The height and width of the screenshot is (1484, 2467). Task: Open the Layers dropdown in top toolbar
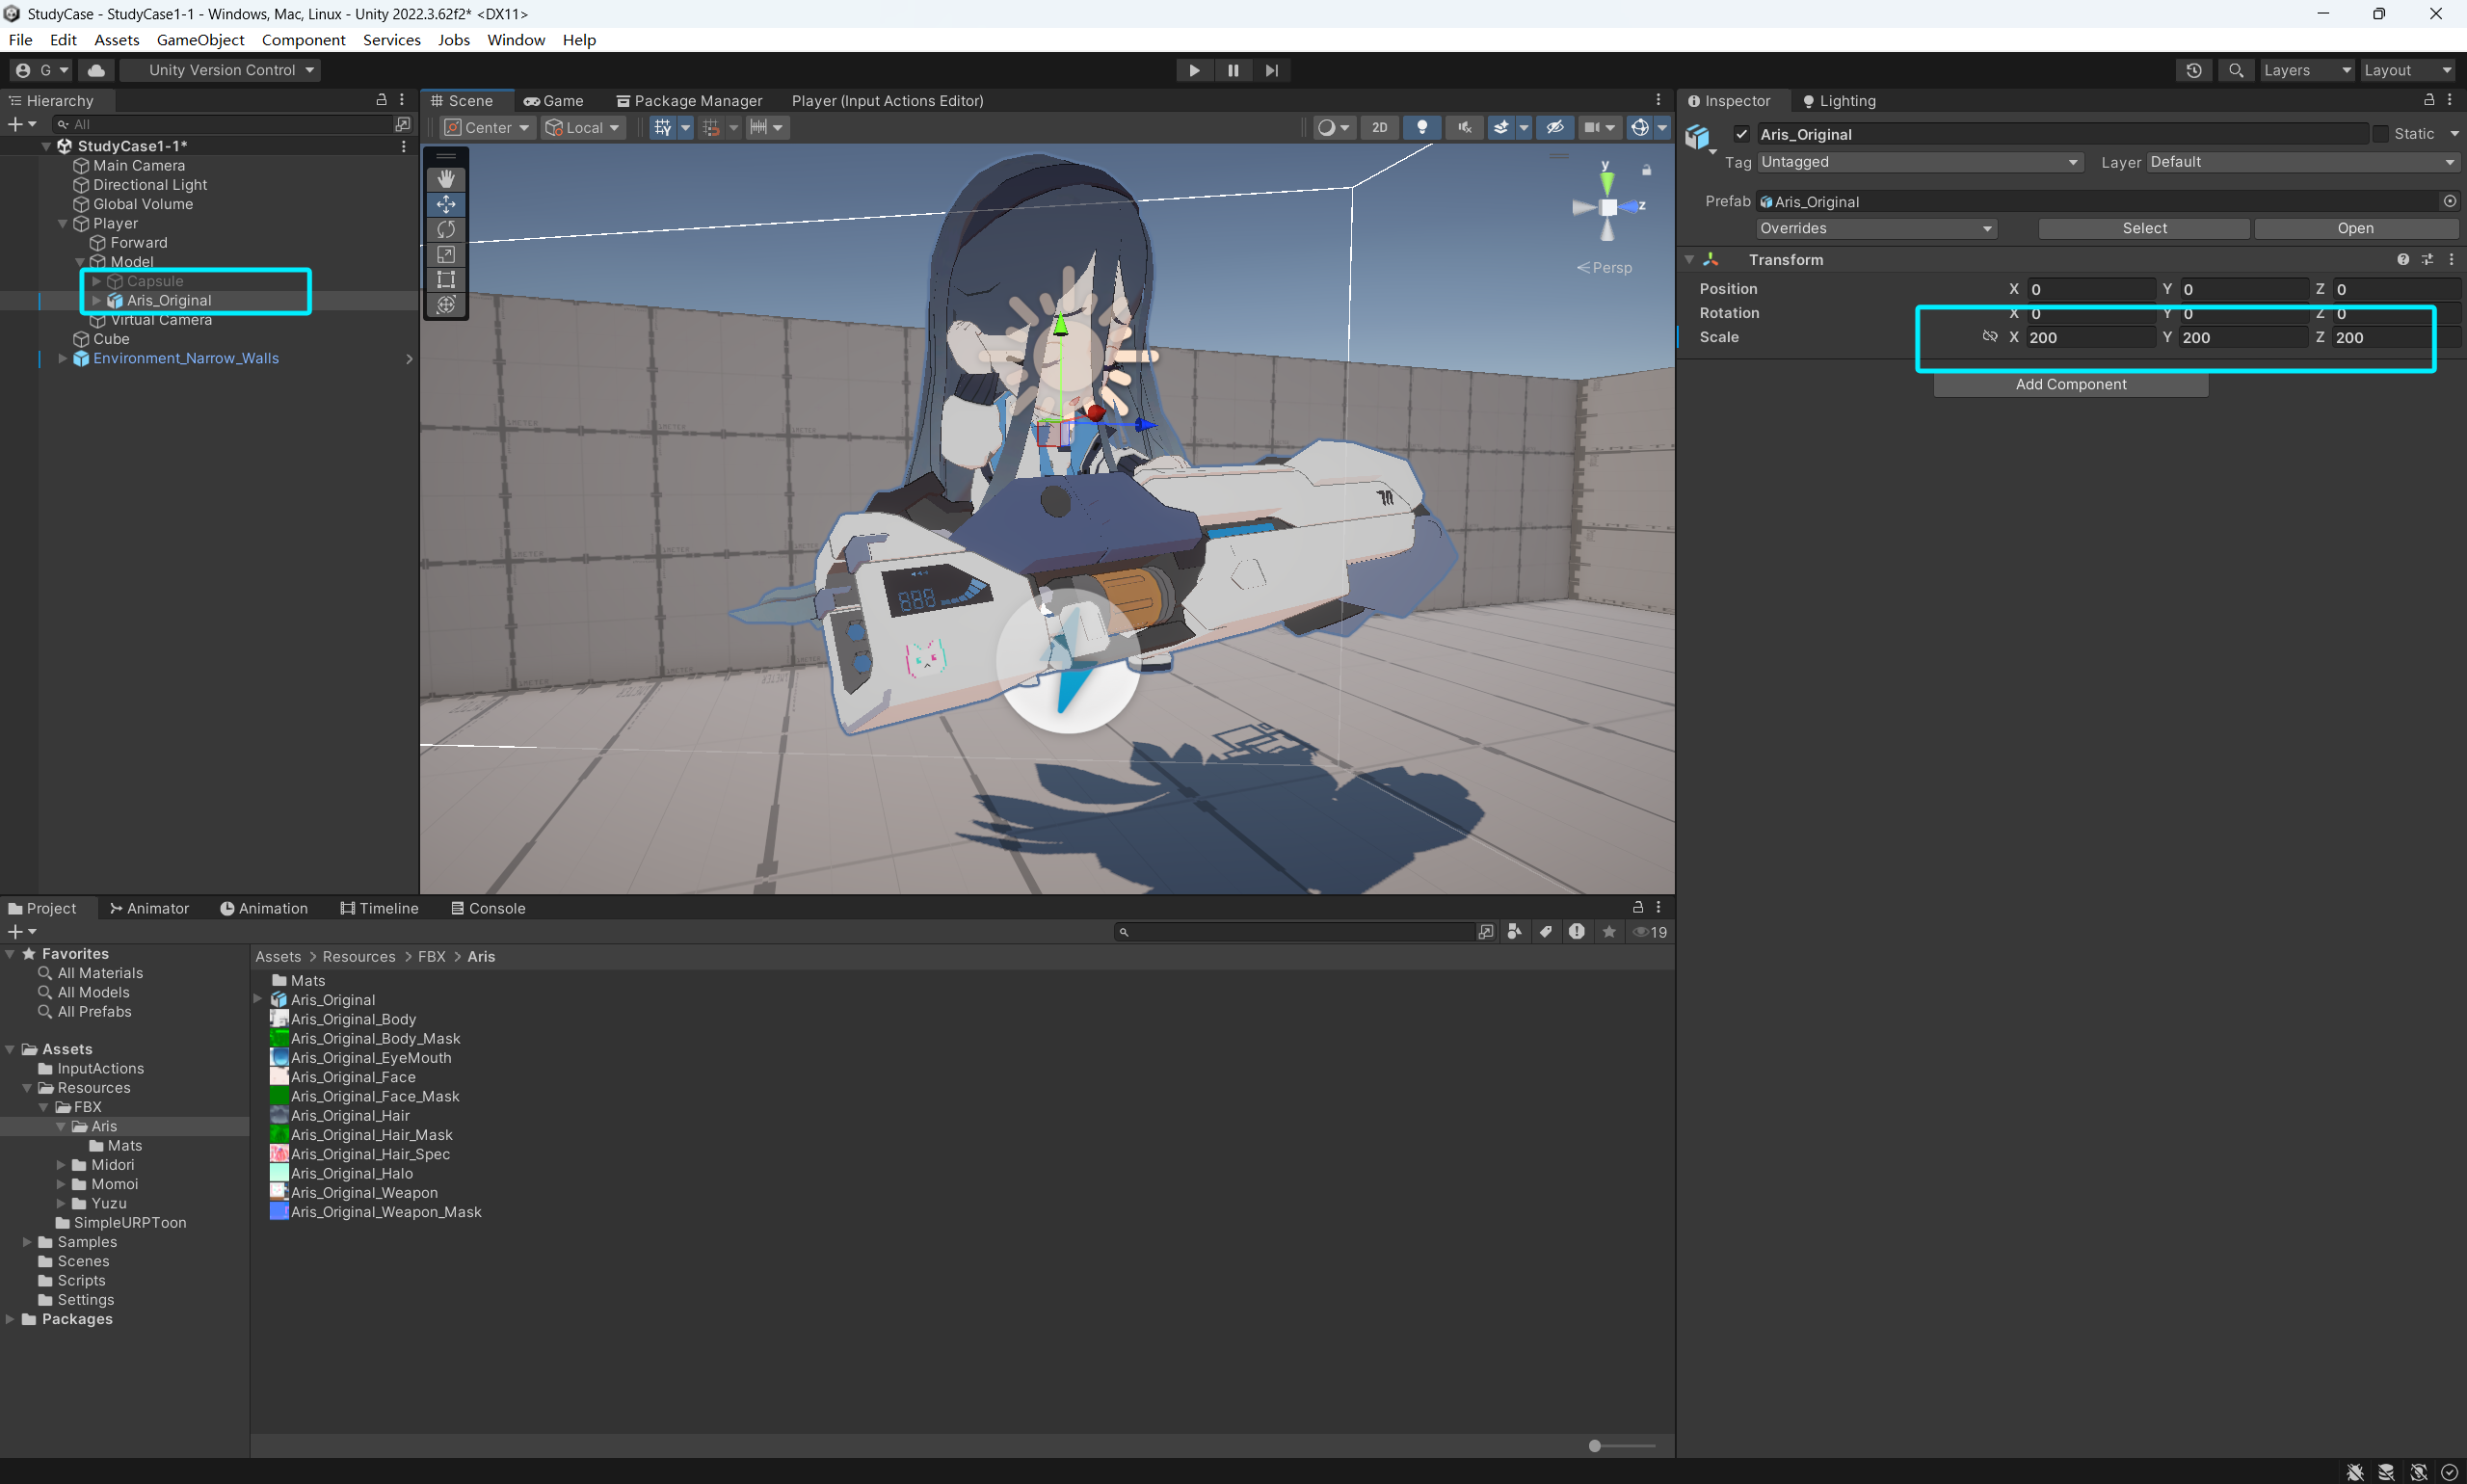tap(2305, 70)
